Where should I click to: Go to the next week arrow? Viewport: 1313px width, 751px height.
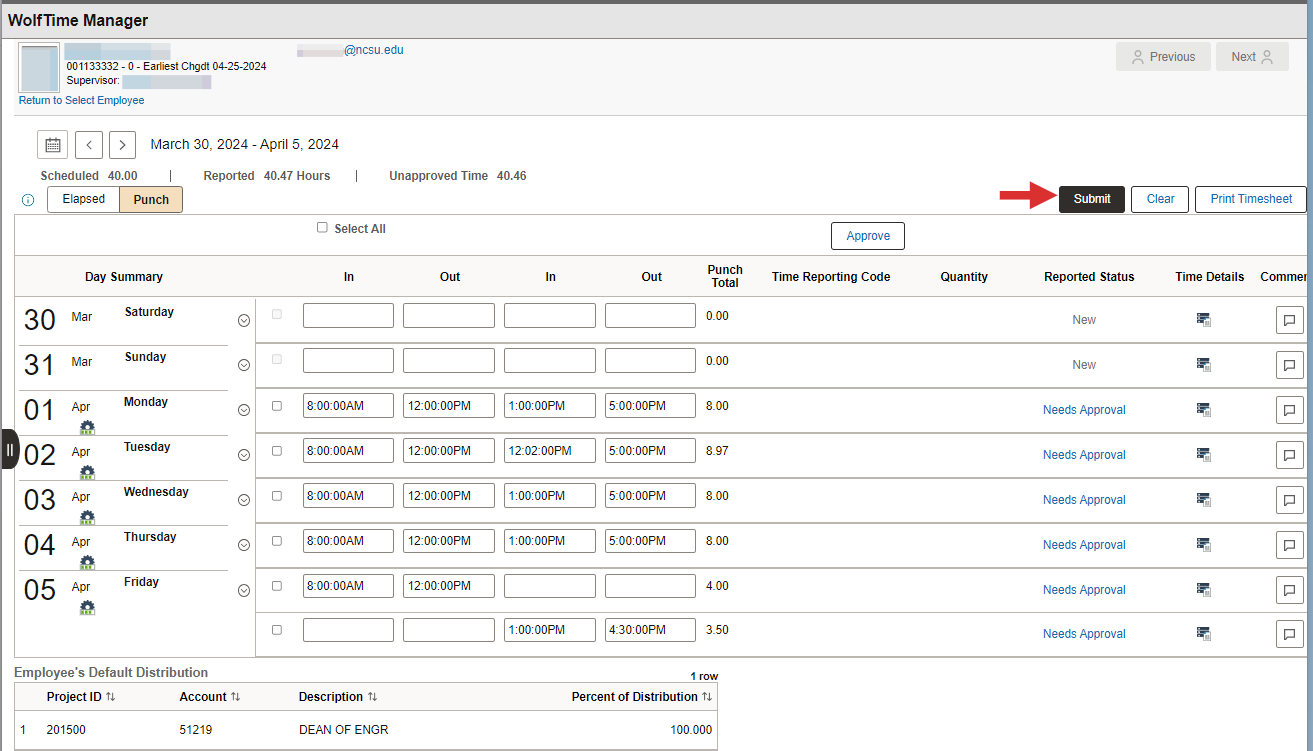pyautogui.click(x=122, y=145)
